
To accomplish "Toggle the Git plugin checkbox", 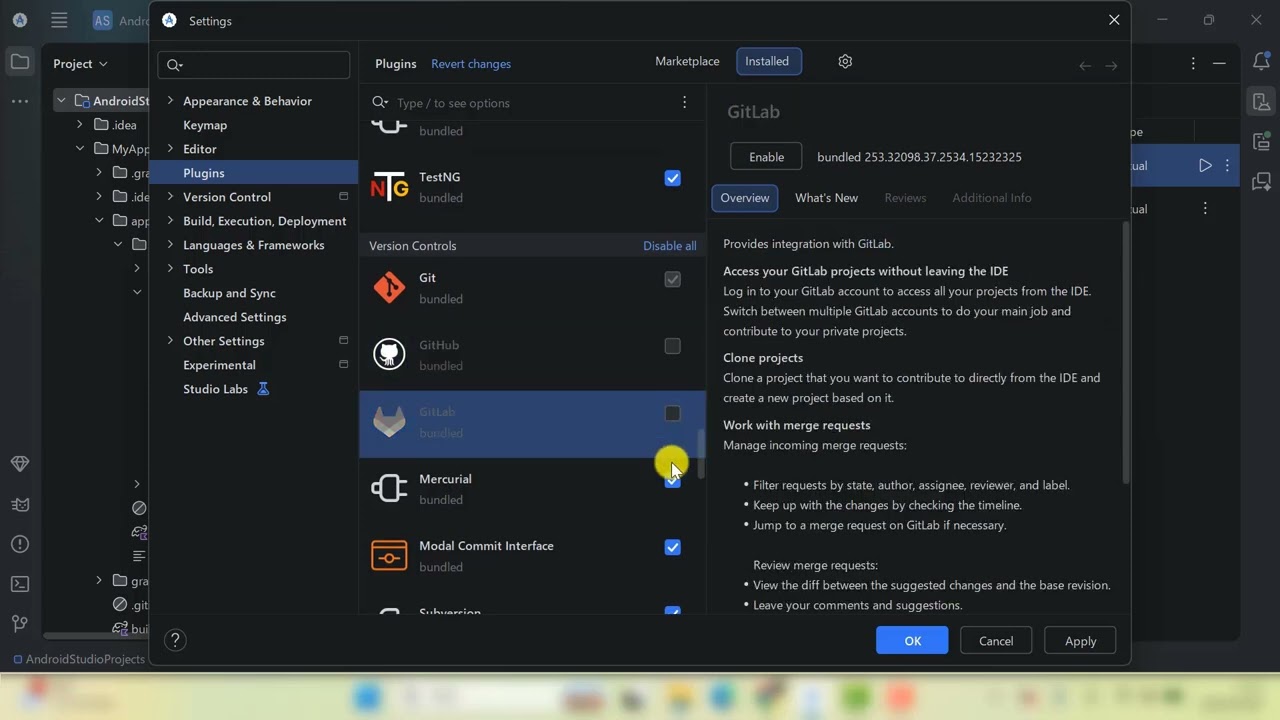I will click(x=673, y=279).
